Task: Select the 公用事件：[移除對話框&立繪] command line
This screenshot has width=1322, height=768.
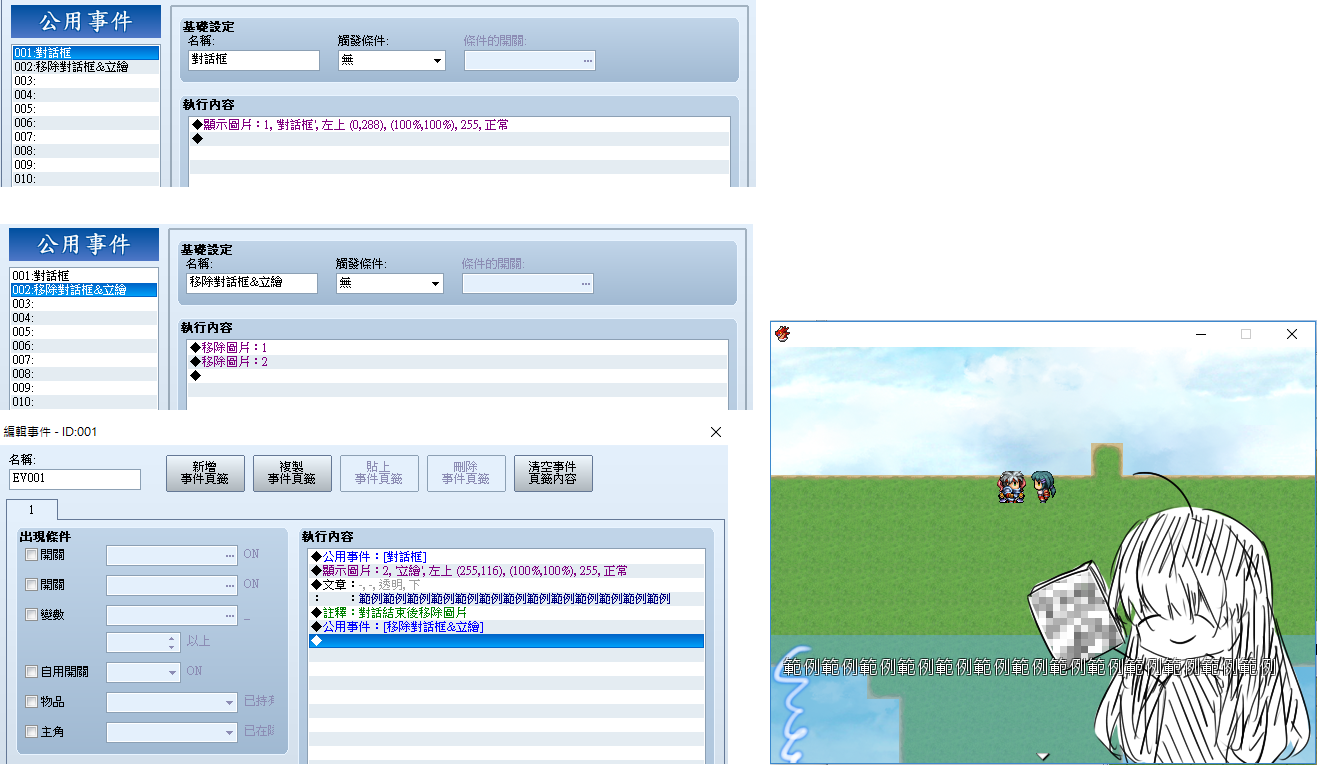Action: [x=507, y=627]
